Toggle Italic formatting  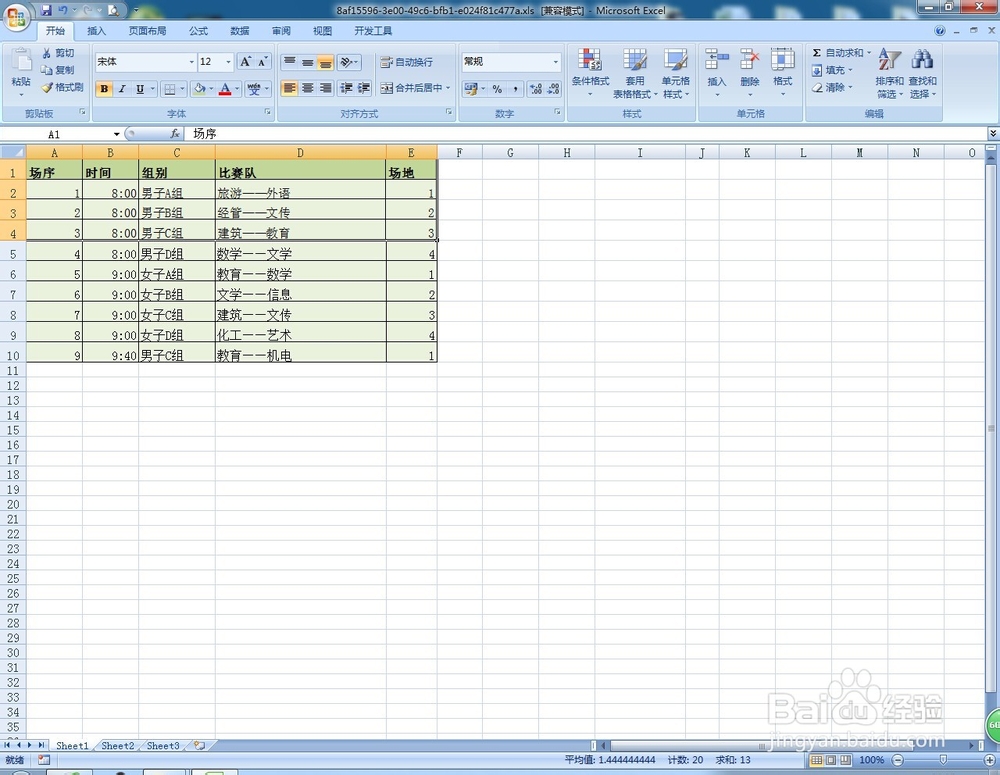pyautogui.click(x=122, y=89)
